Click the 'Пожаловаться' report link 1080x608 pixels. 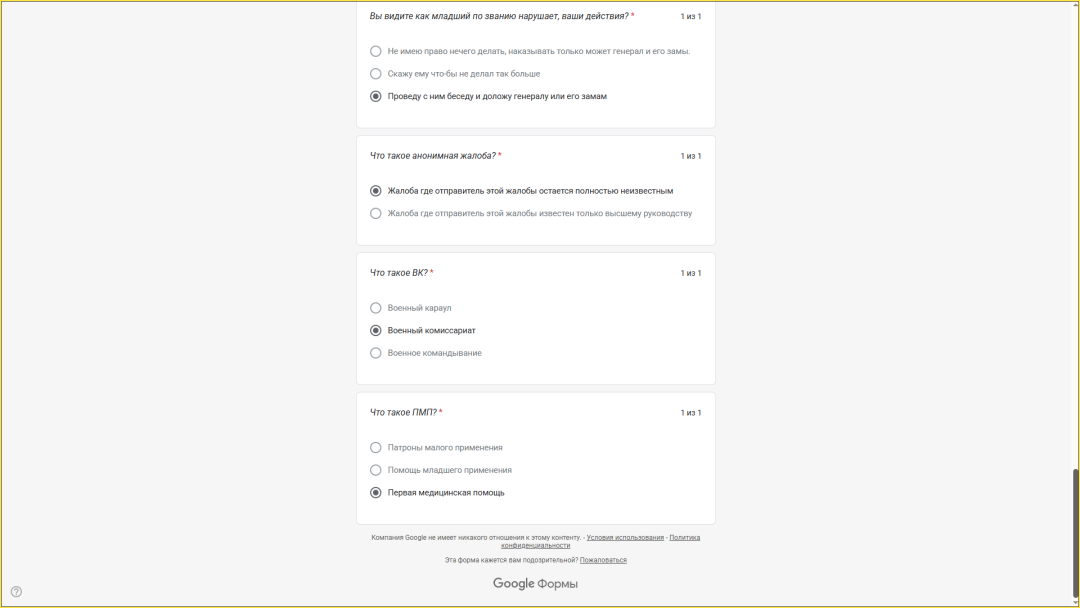pos(603,560)
